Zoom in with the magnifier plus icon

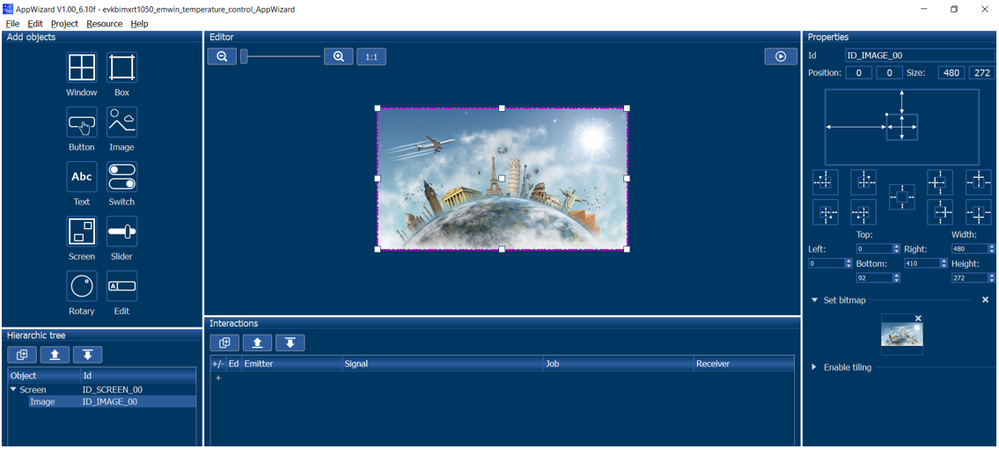point(338,57)
